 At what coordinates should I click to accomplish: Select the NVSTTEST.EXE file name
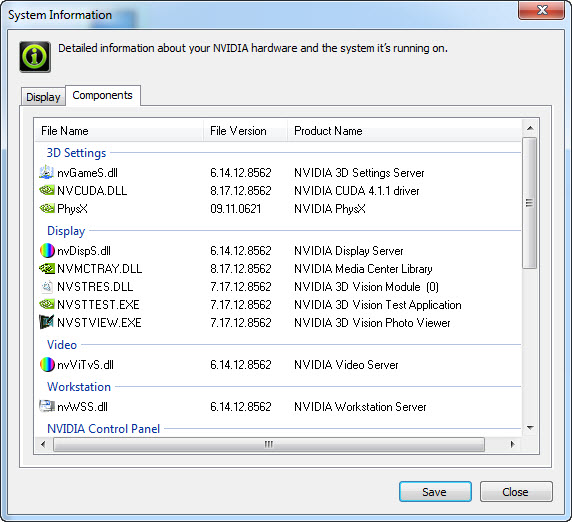98,305
